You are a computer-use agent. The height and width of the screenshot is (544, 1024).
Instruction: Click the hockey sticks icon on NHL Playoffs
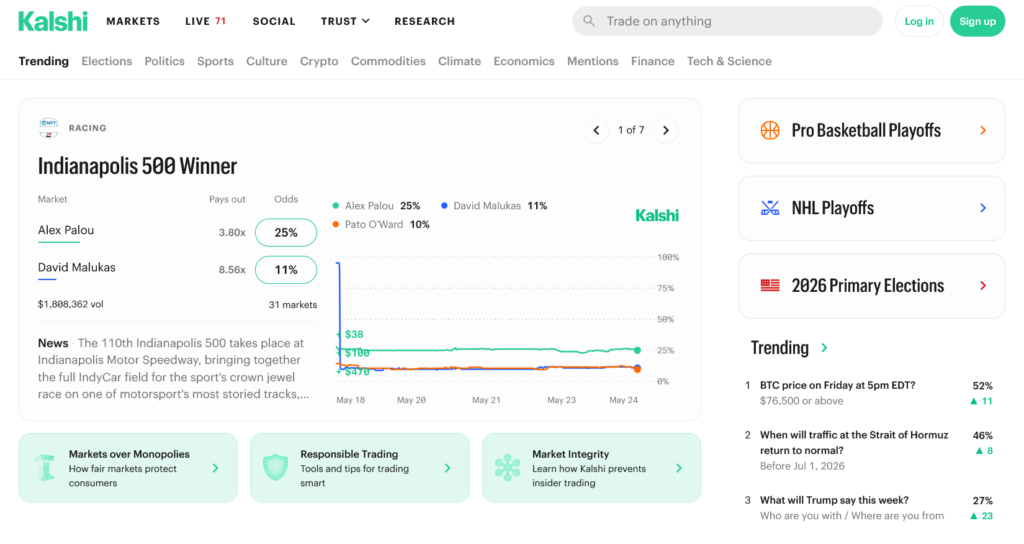pyautogui.click(x=770, y=208)
